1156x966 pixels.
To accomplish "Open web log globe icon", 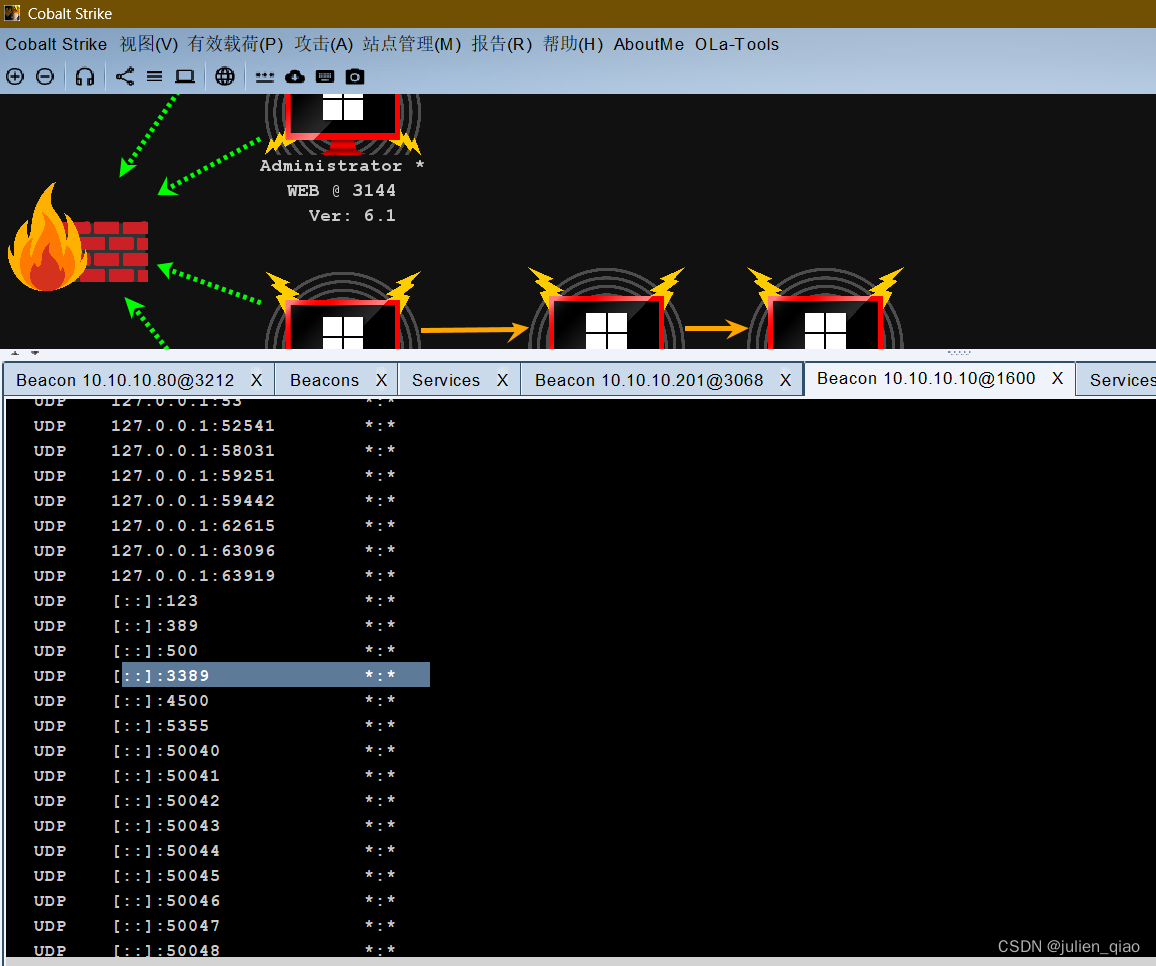I will pyautogui.click(x=225, y=77).
